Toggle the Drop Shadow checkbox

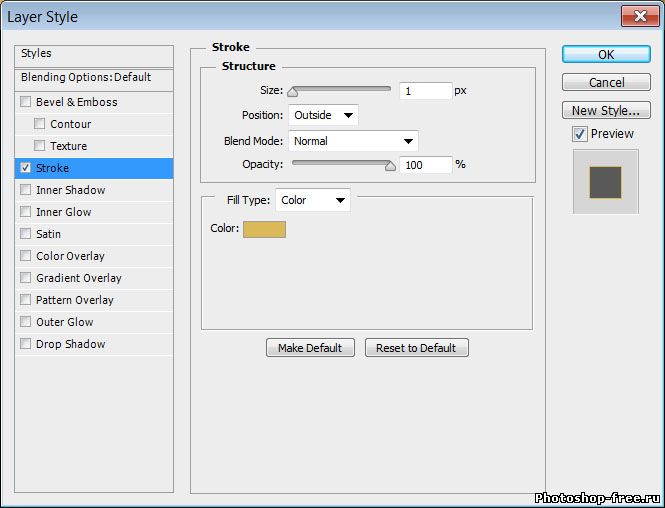pos(26,344)
